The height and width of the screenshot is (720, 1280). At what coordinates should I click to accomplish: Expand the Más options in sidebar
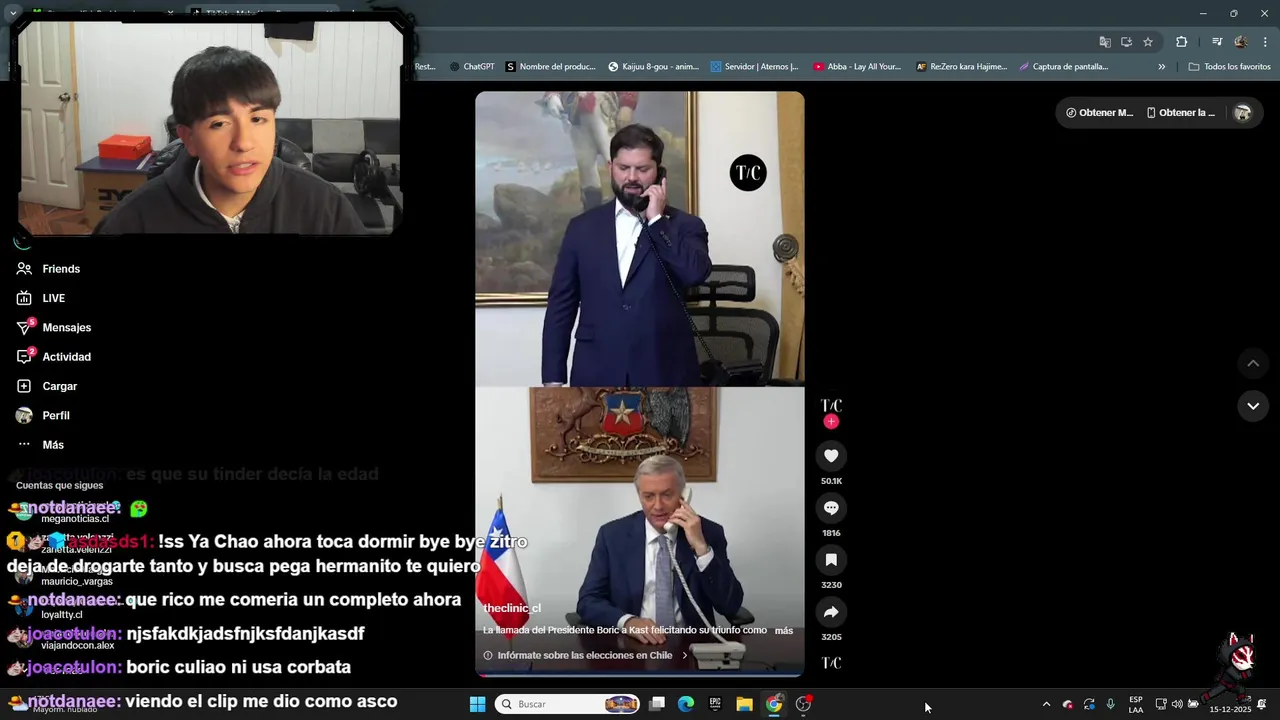(x=40, y=445)
